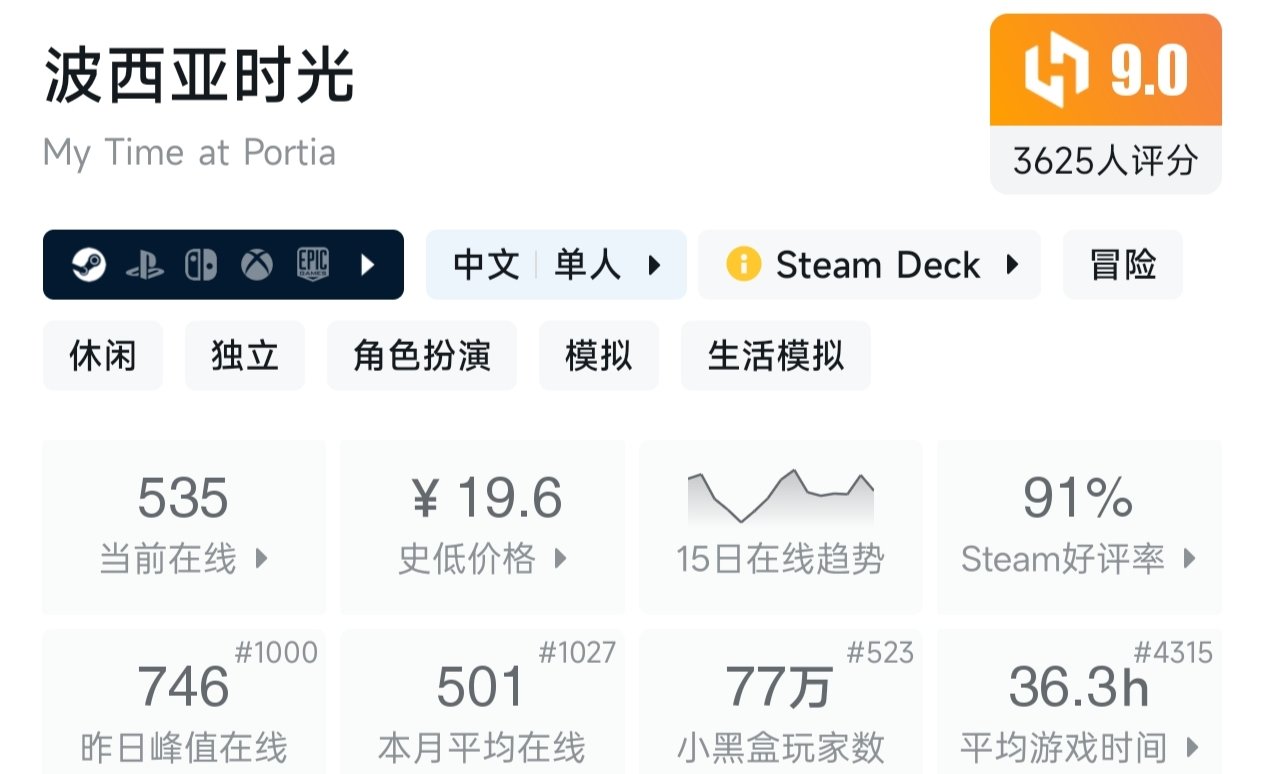This screenshot has height=774, width=1264.
Task: Select the 休闲 genre tag
Action: (102, 355)
